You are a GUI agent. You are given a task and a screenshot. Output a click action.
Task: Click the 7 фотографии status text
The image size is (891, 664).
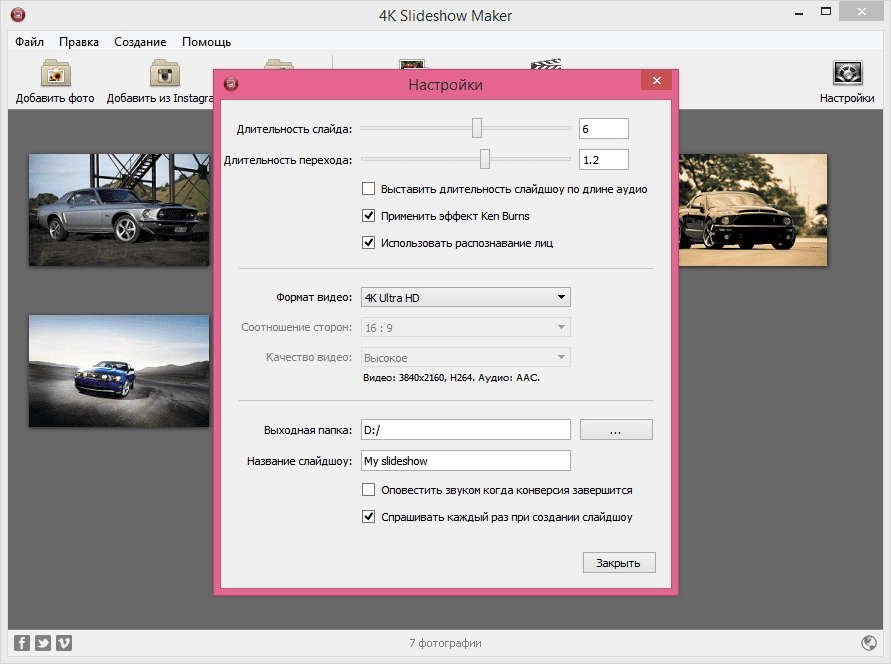[446, 643]
